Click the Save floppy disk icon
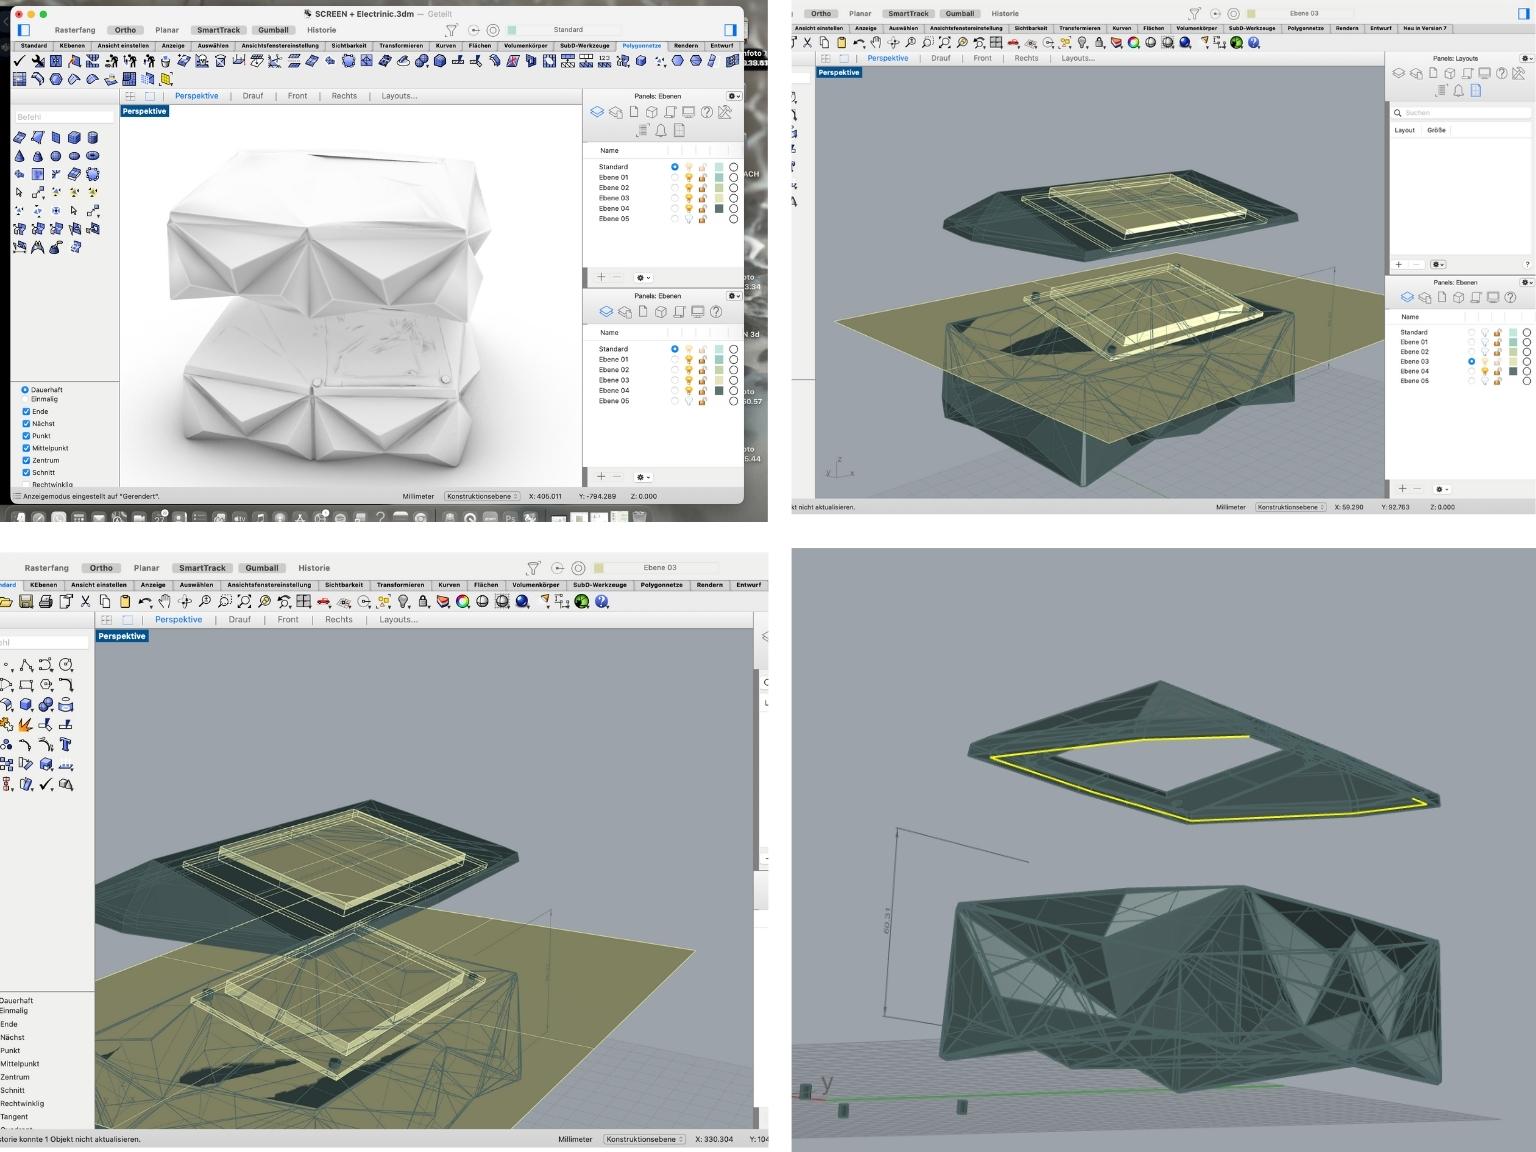Screen dimensions: 1536x1152 (26, 602)
